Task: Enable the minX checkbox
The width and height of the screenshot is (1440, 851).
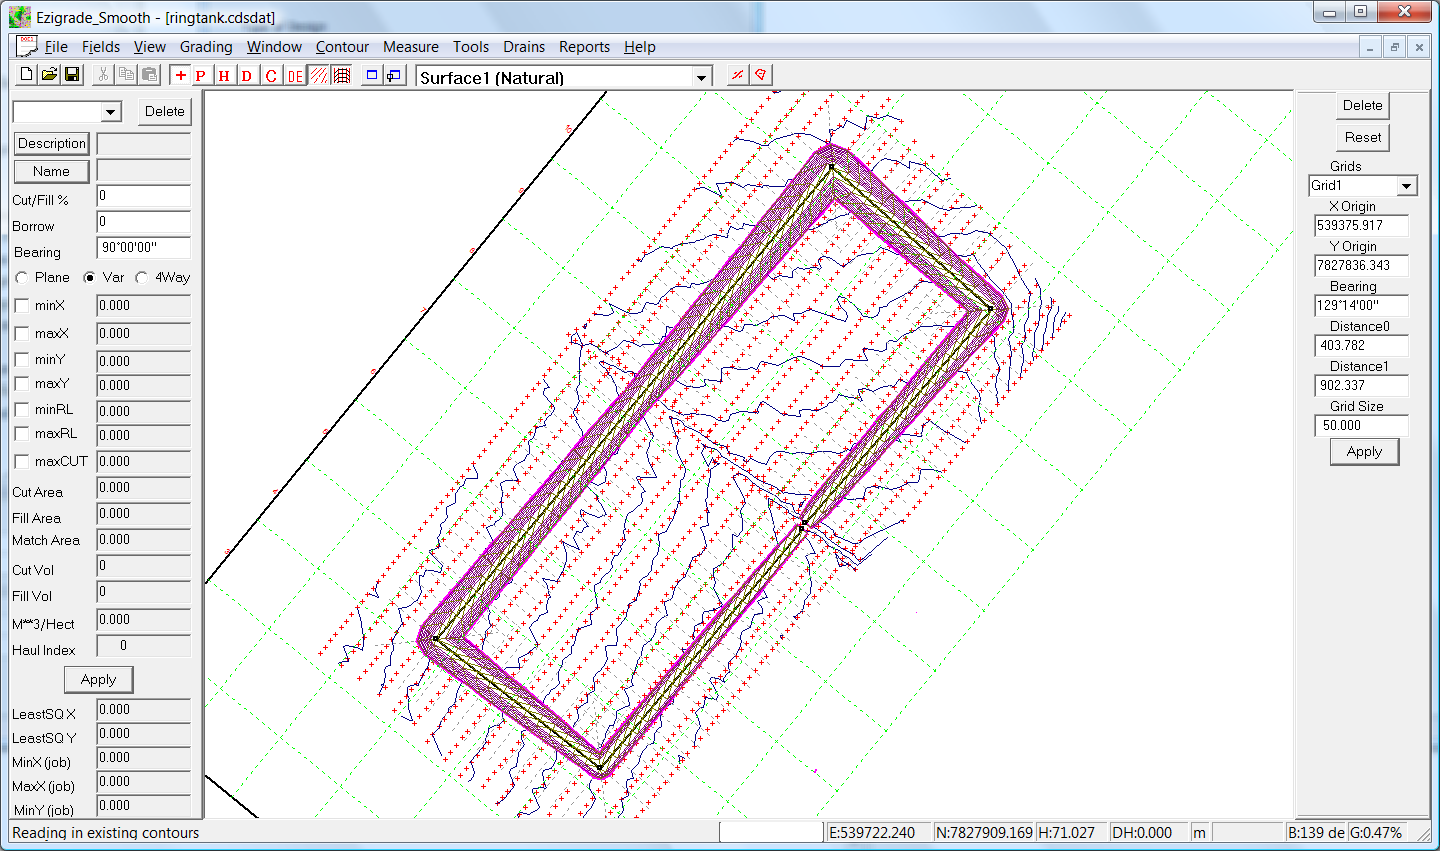Action: (22, 306)
